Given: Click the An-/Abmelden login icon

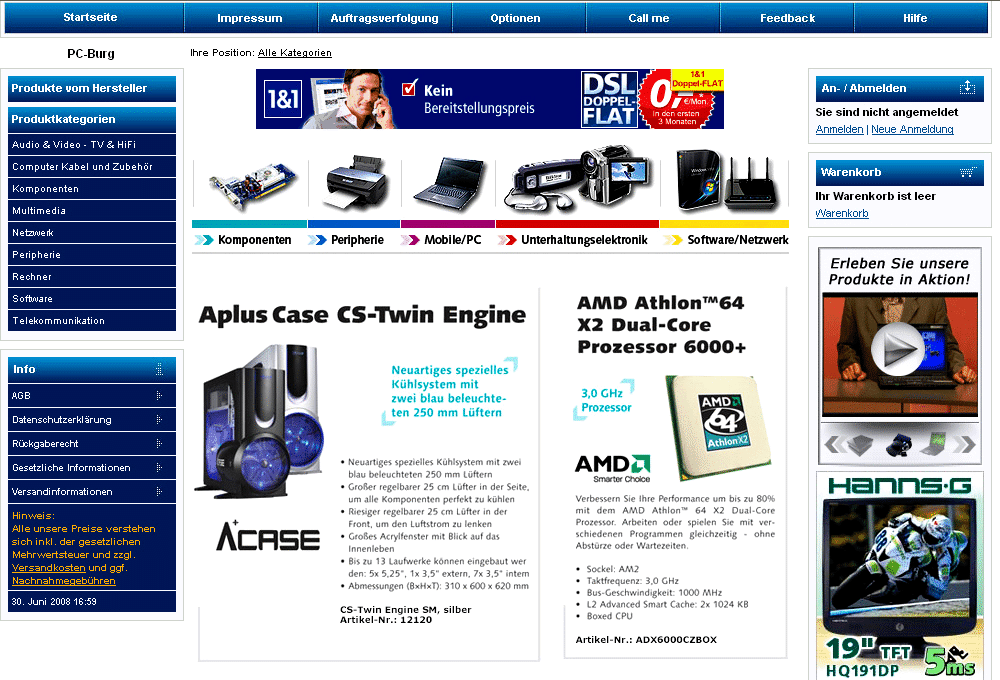Looking at the screenshot, I should (967, 88).
